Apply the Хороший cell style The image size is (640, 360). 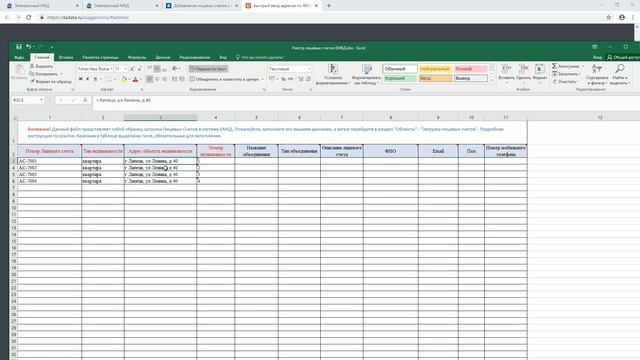(x=400, y=78)
